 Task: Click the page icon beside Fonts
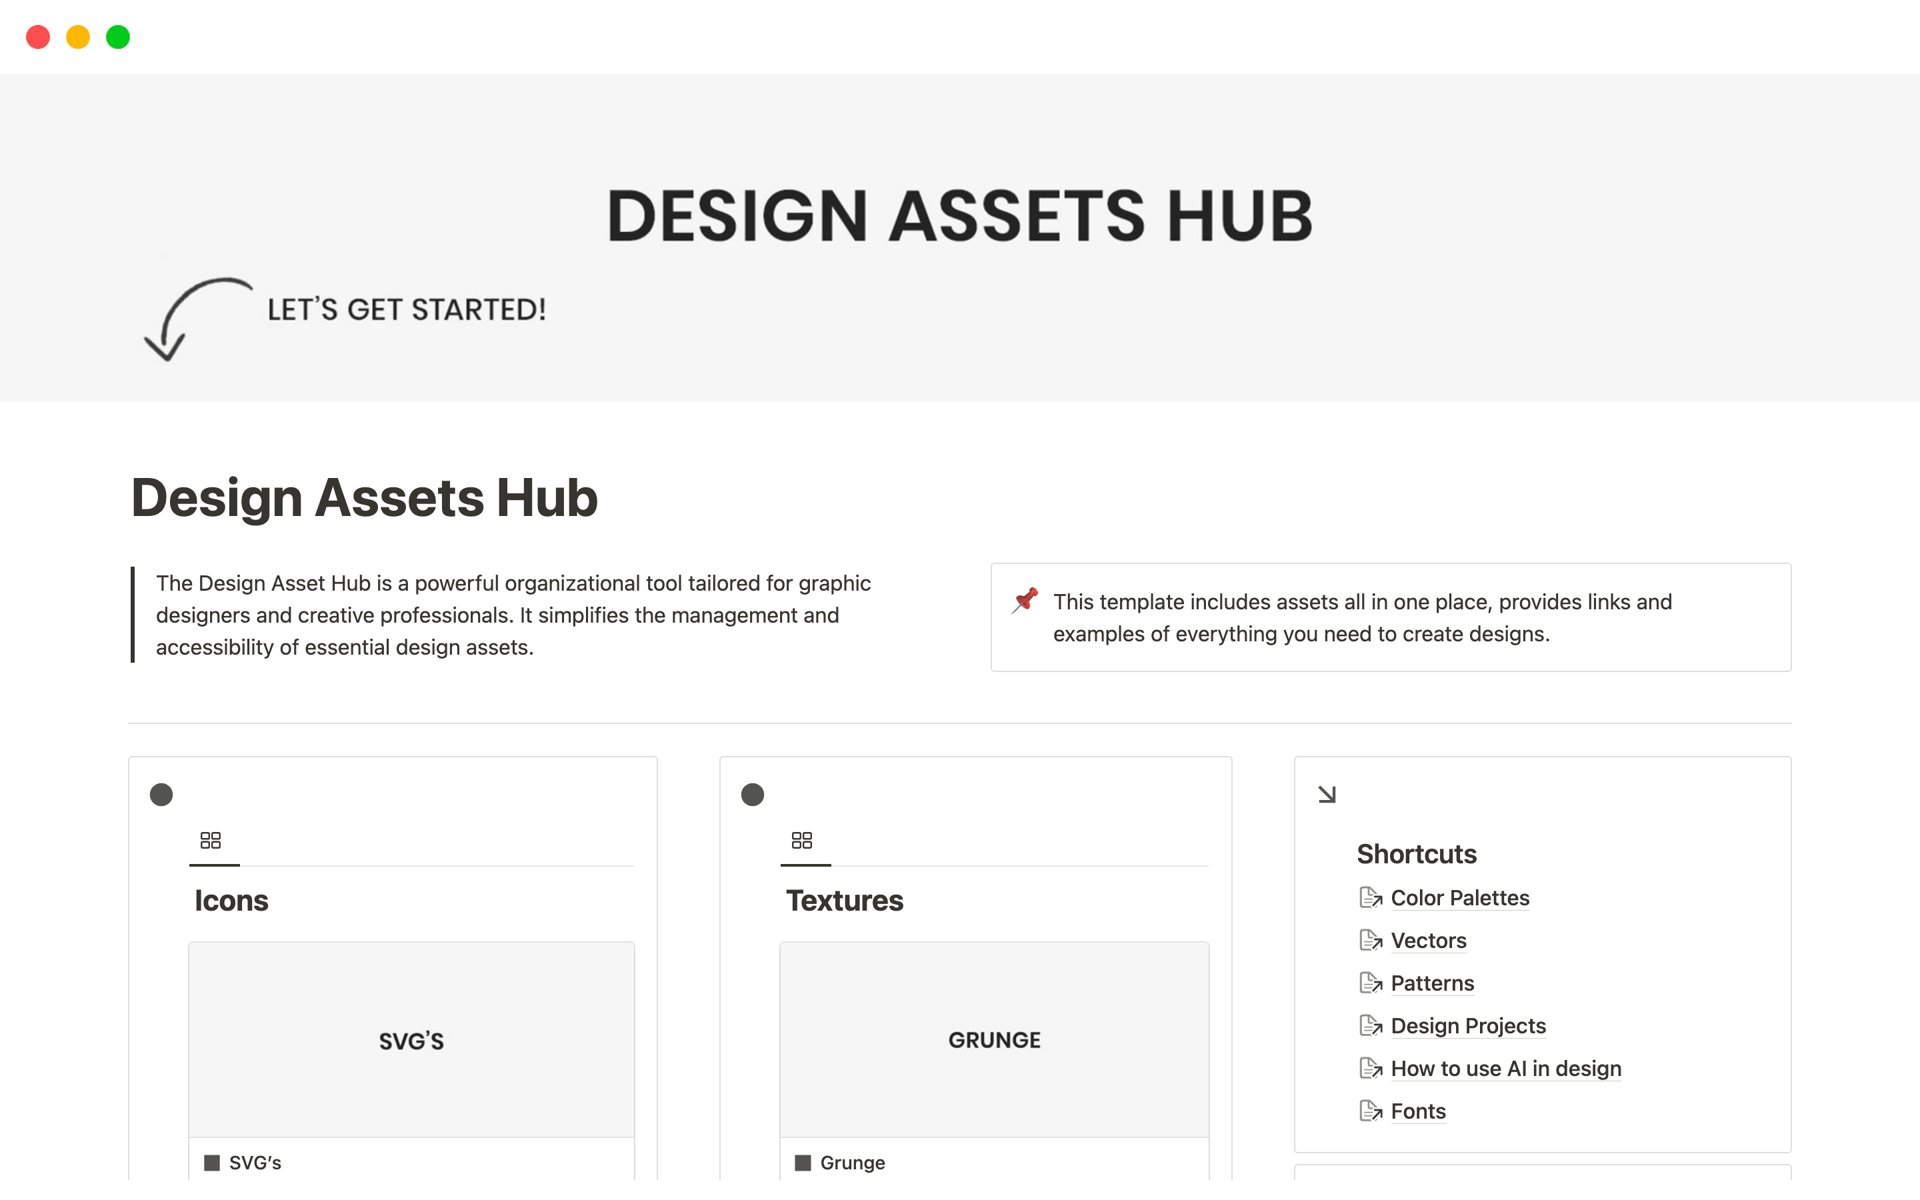point(1369,1110)
